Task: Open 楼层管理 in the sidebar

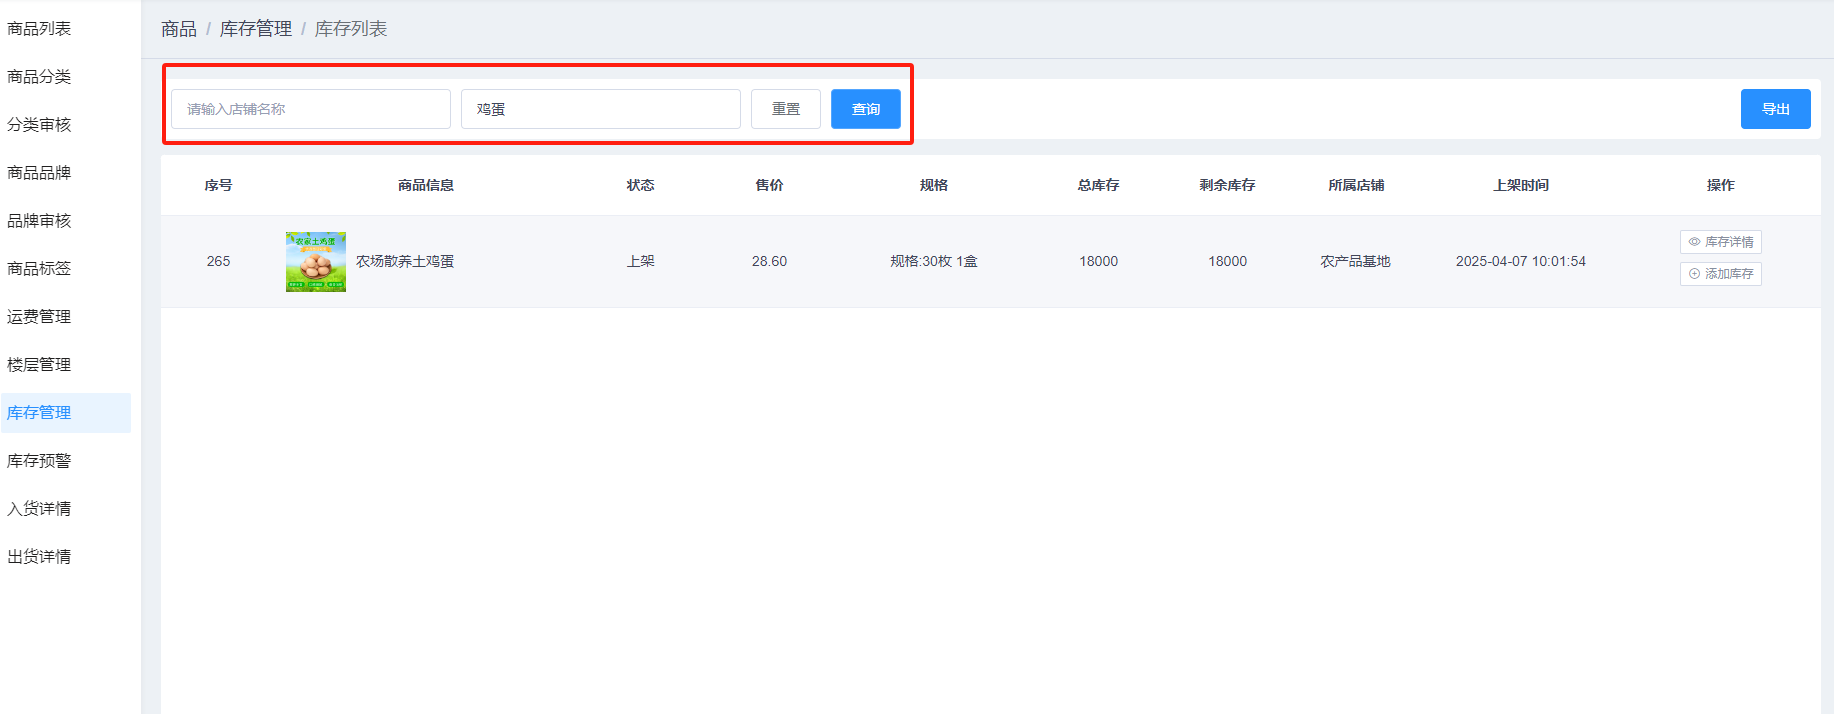Action: tap(40, 365)
